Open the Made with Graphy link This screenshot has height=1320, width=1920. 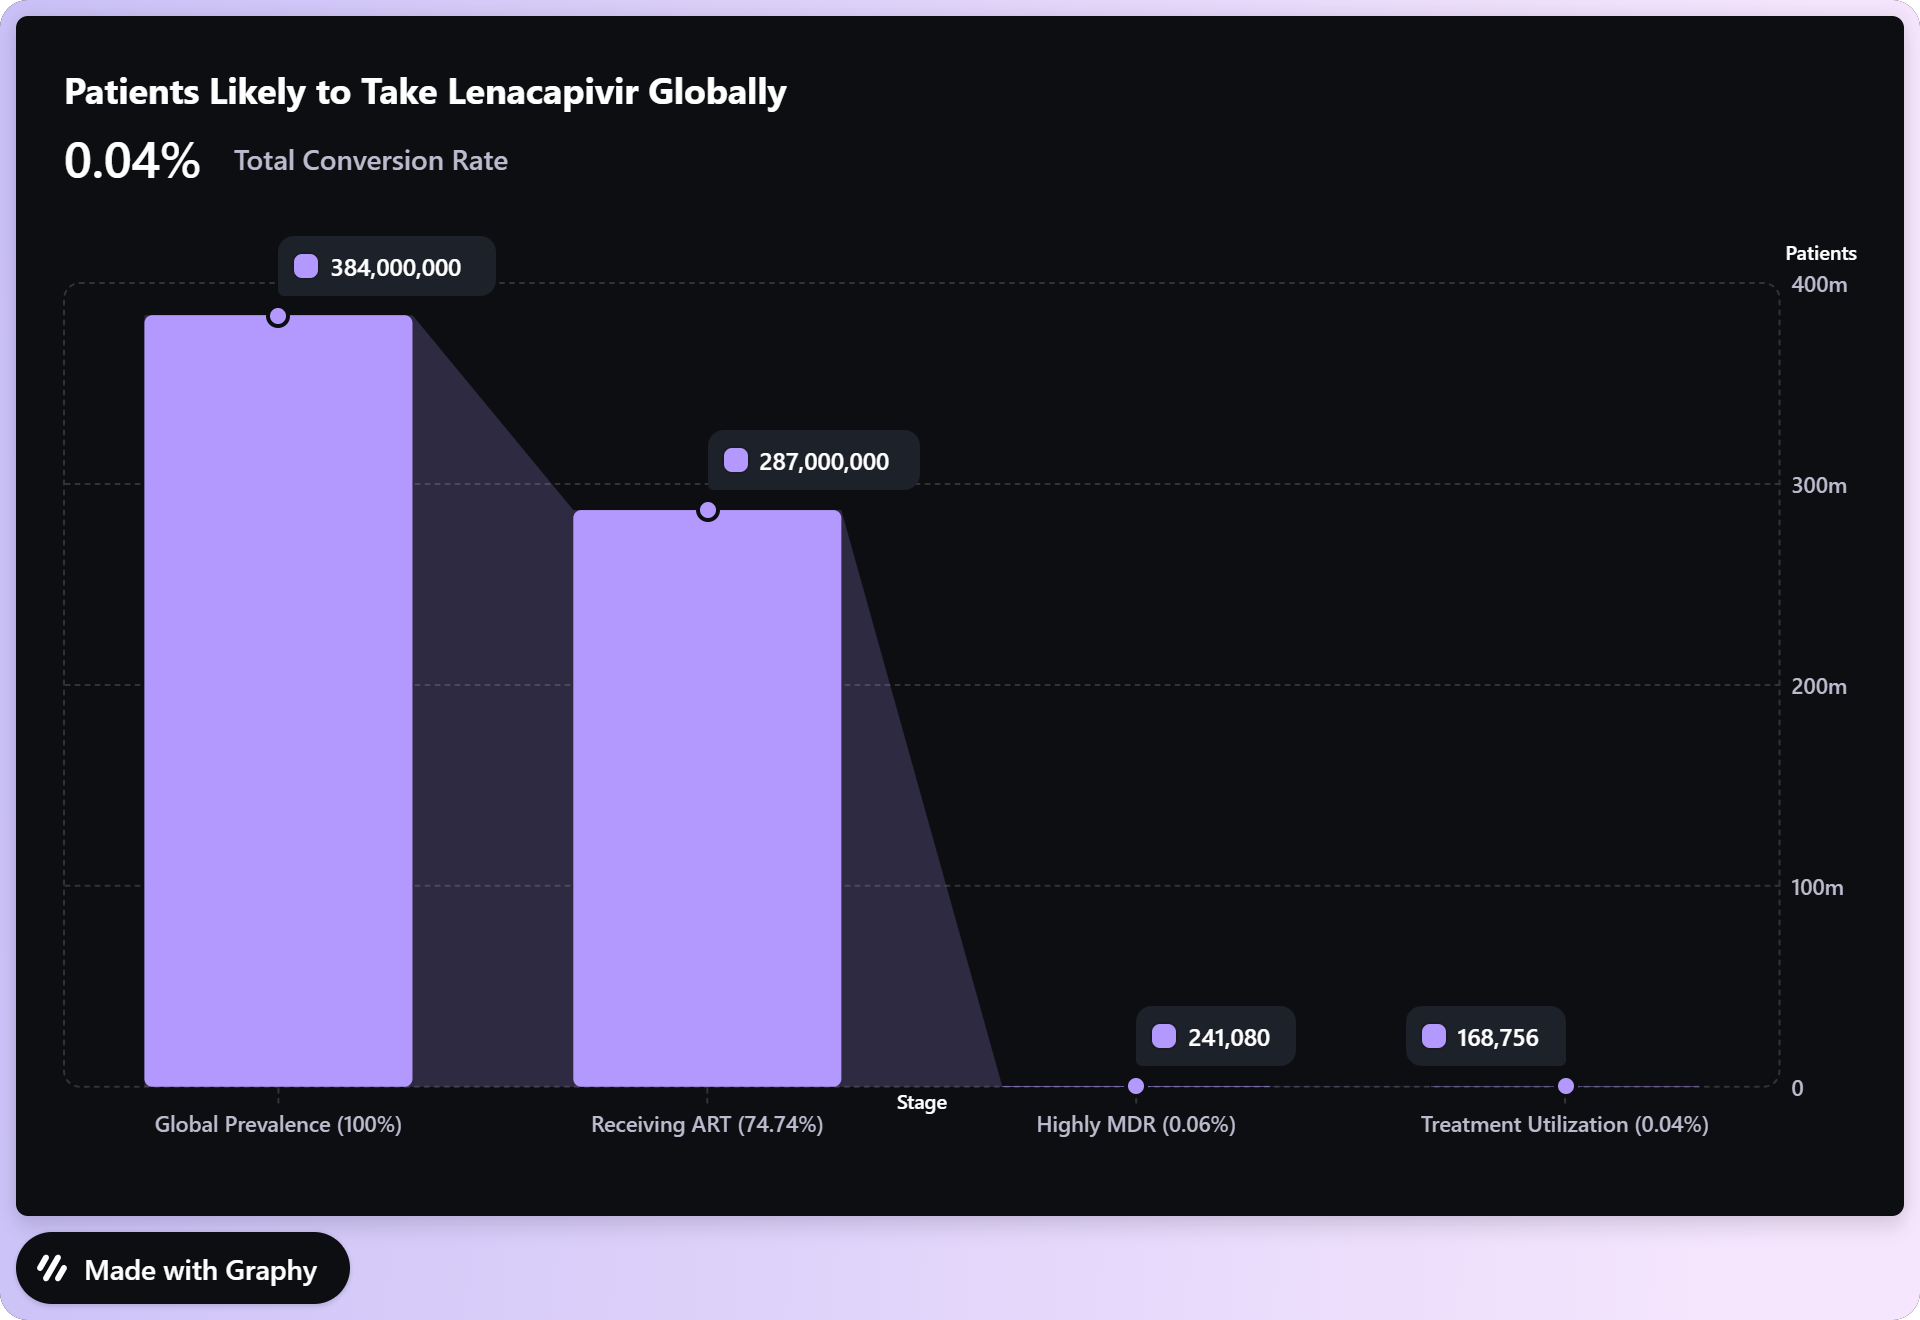coord(183,1268)
